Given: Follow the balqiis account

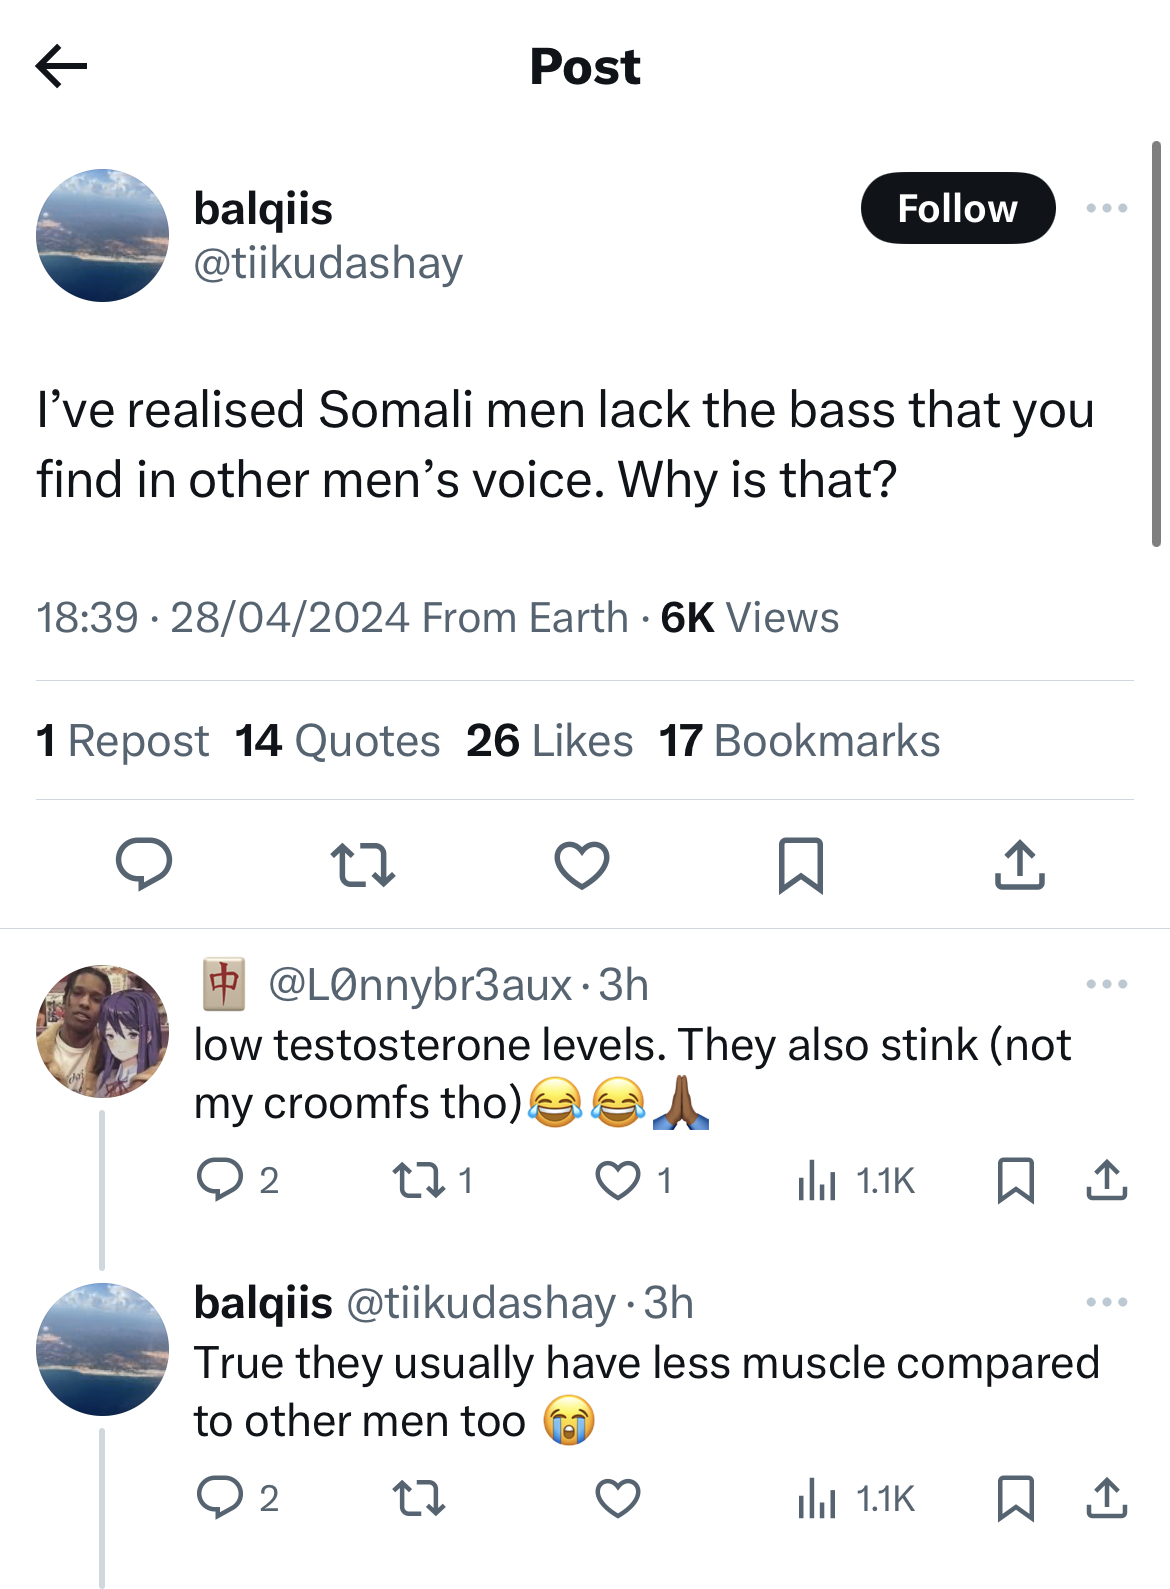Looking at the screenshot, I should click(x=958, y=208).
